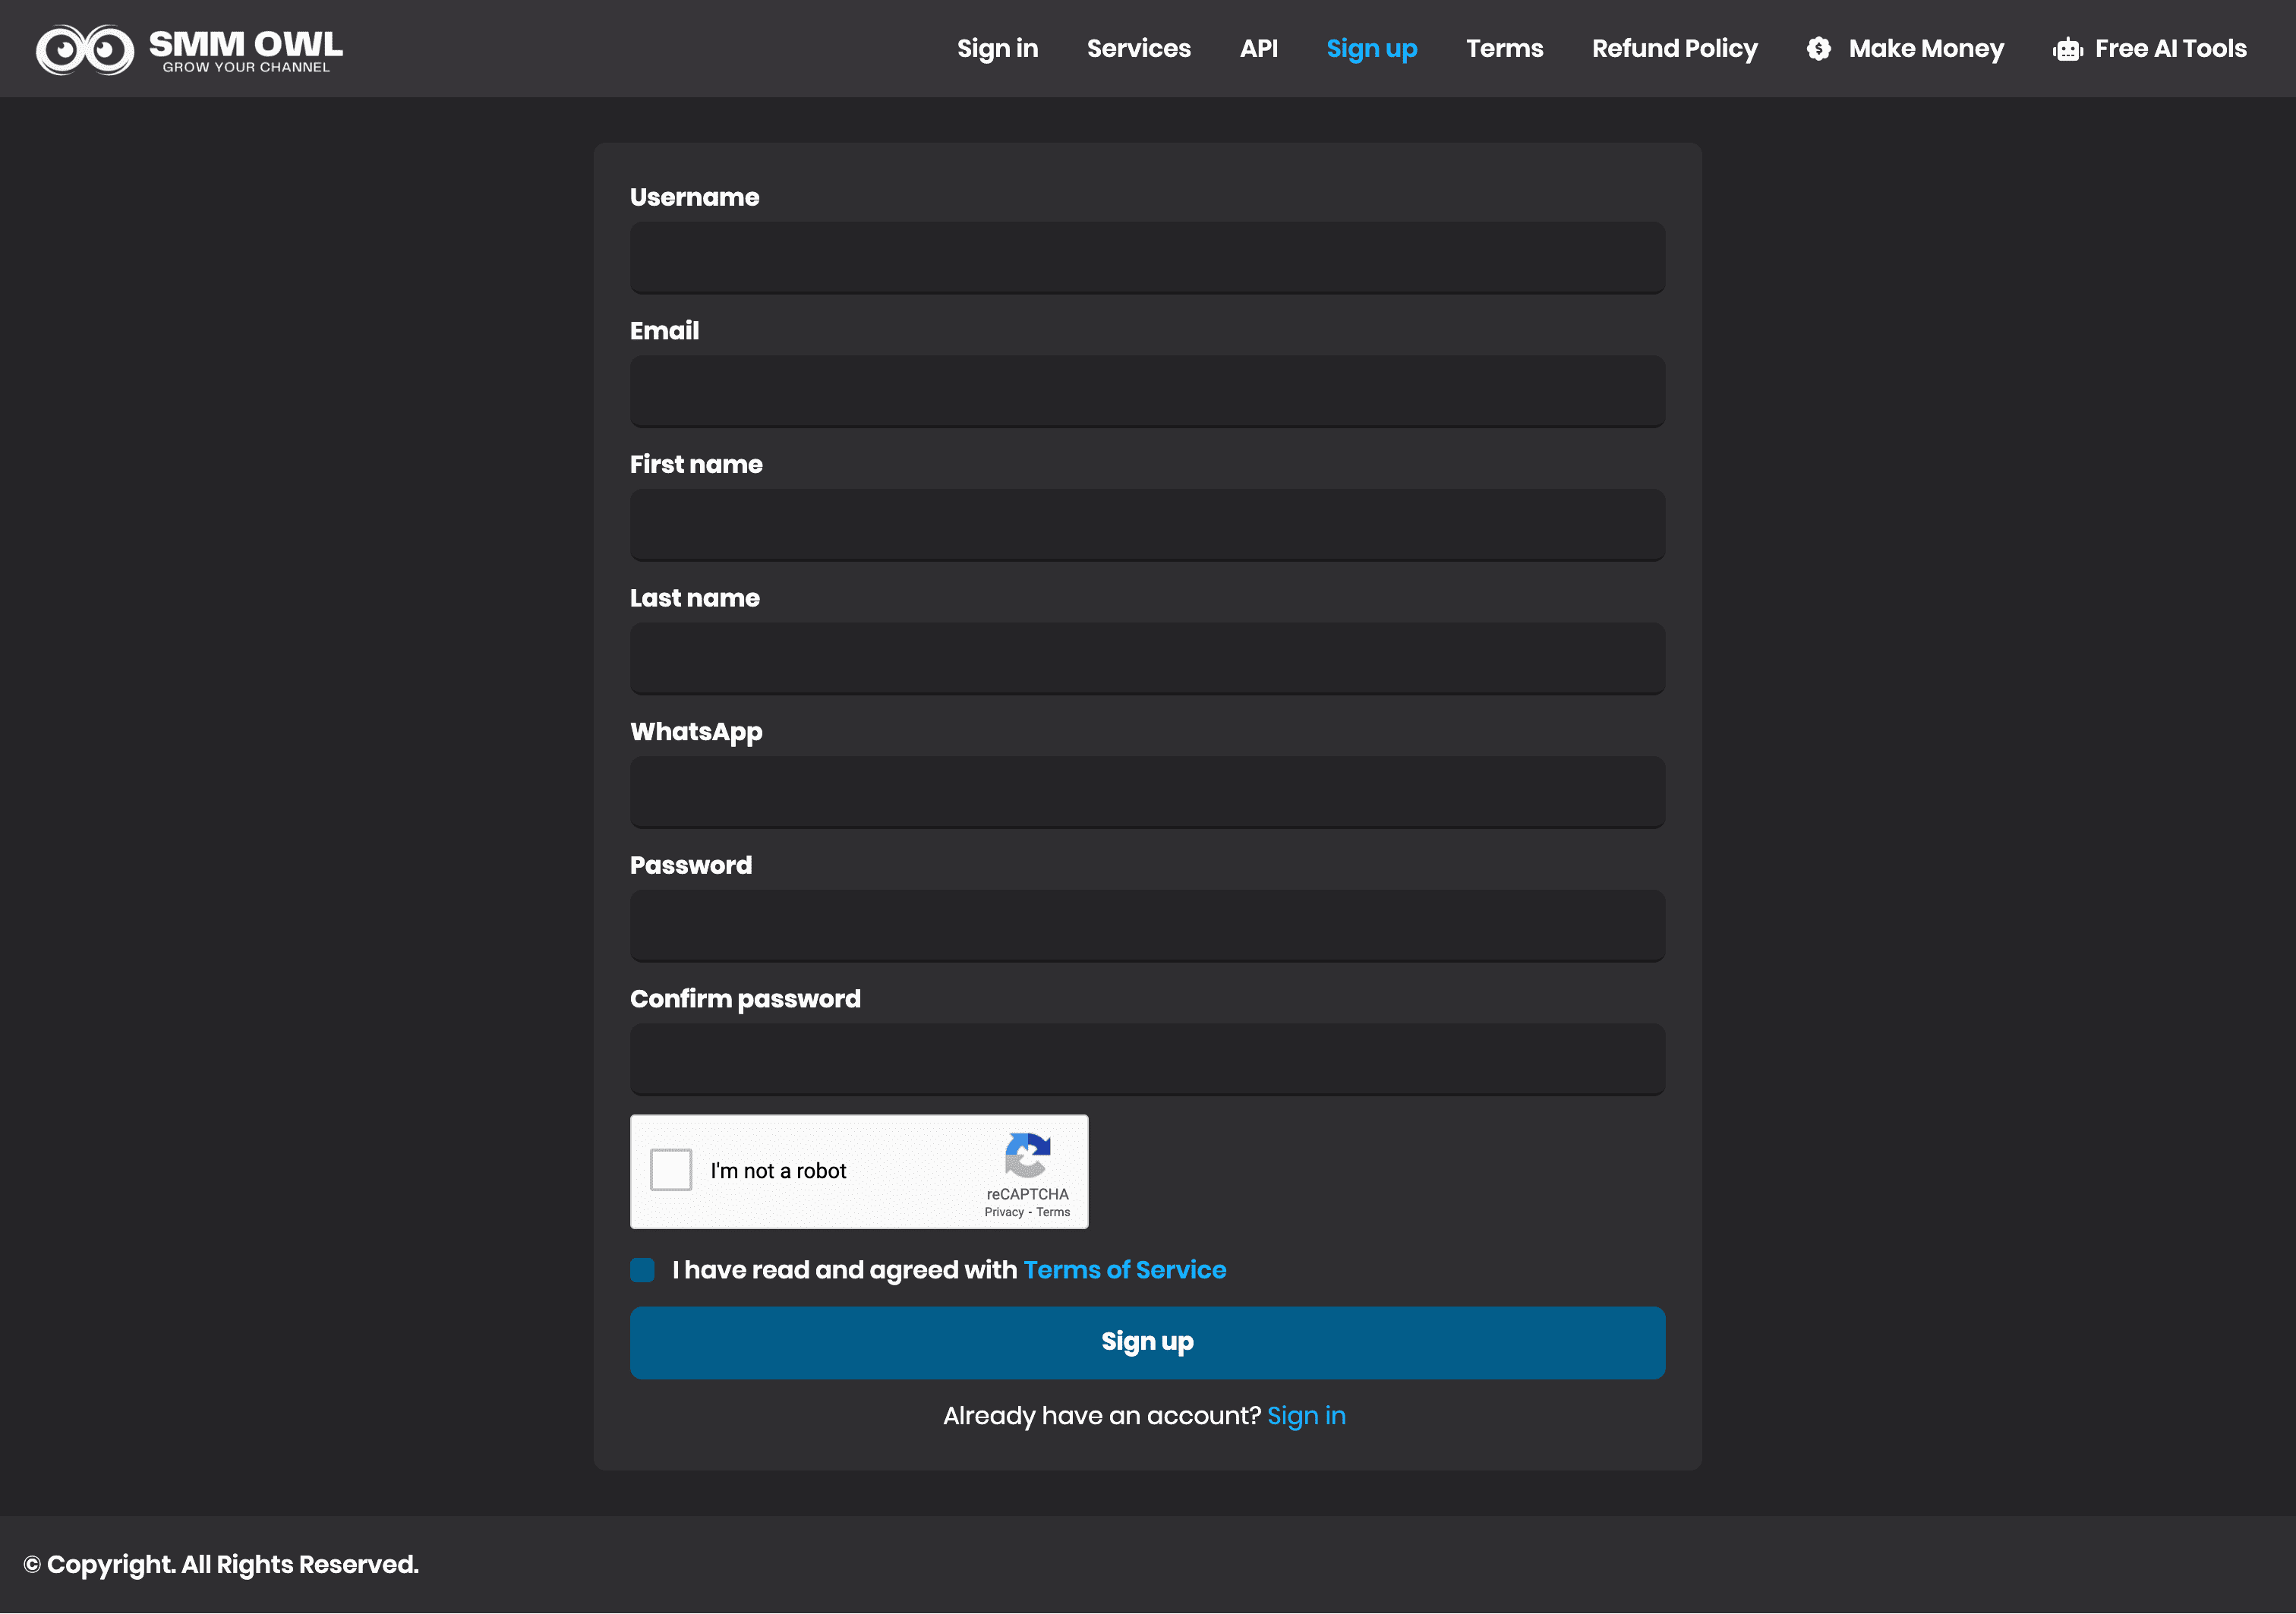
Task: Focus the WhatsApp input field
Action: coord(1147,791)
